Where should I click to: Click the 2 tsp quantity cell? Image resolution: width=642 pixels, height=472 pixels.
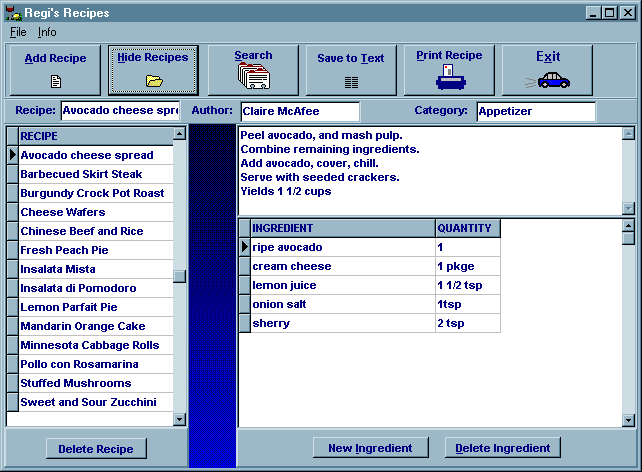(x=468, y=323)
